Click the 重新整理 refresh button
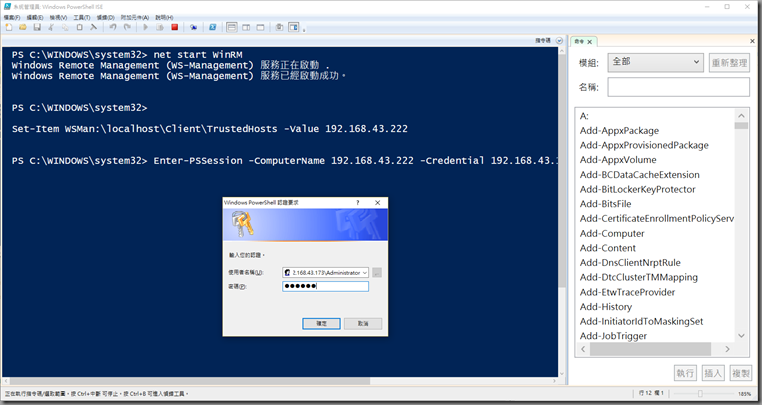Screen dimensions: 762x405 pyautogui.click(x=729, y=63)
